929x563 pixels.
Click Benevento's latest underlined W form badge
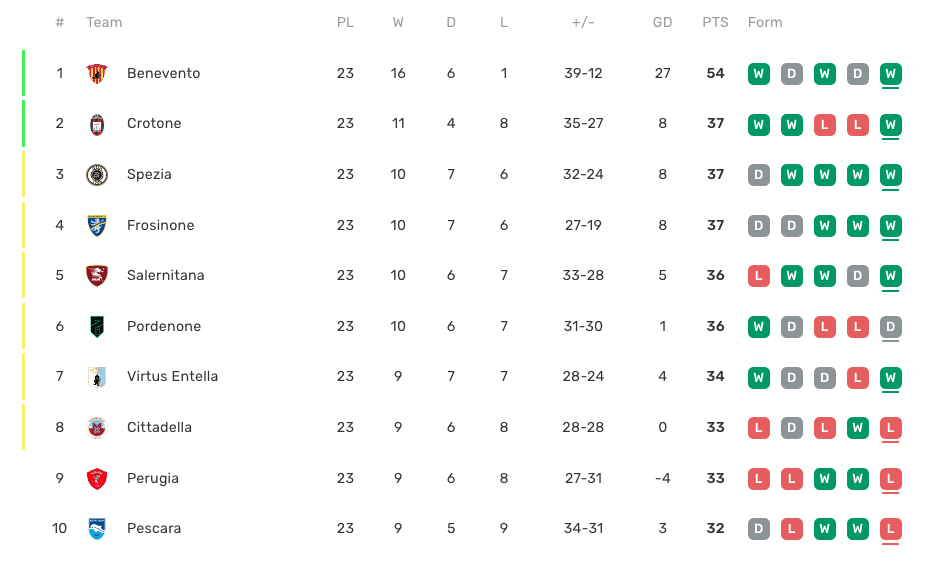click(890, 74)
